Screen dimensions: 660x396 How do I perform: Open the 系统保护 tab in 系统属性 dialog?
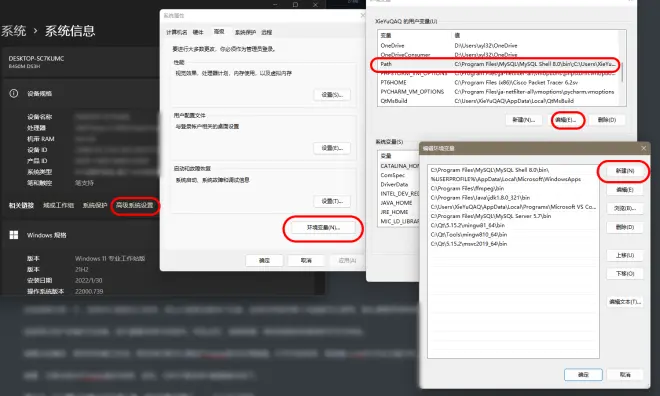(x=245, y=32)
